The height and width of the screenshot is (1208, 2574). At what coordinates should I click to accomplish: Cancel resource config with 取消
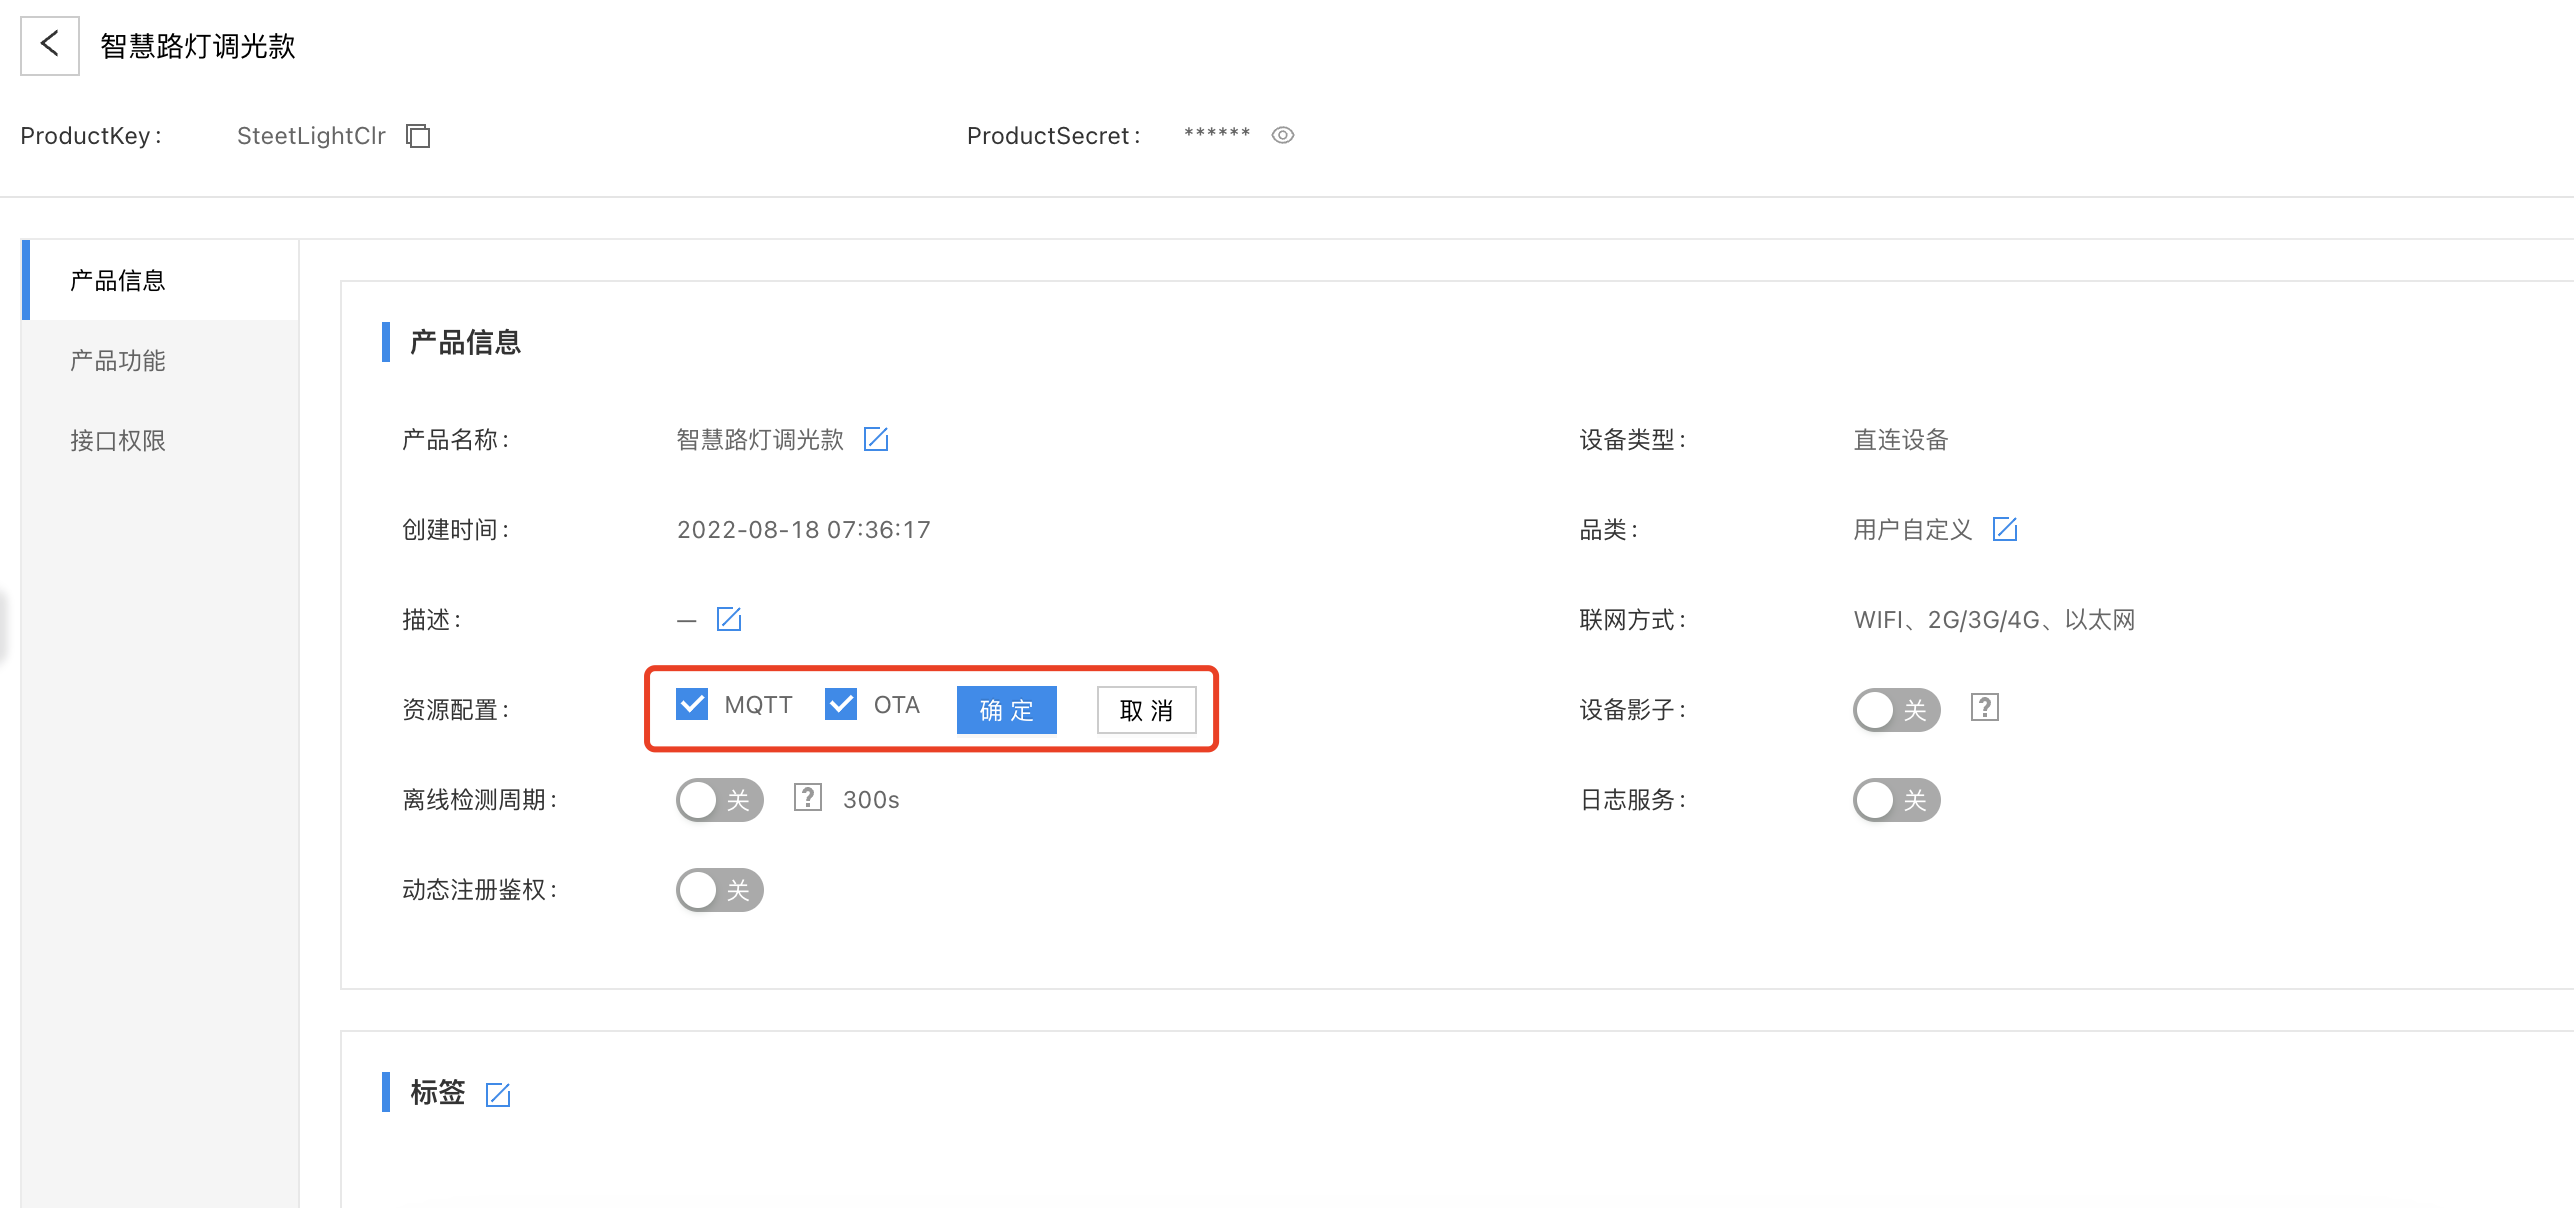[1146, 710]
